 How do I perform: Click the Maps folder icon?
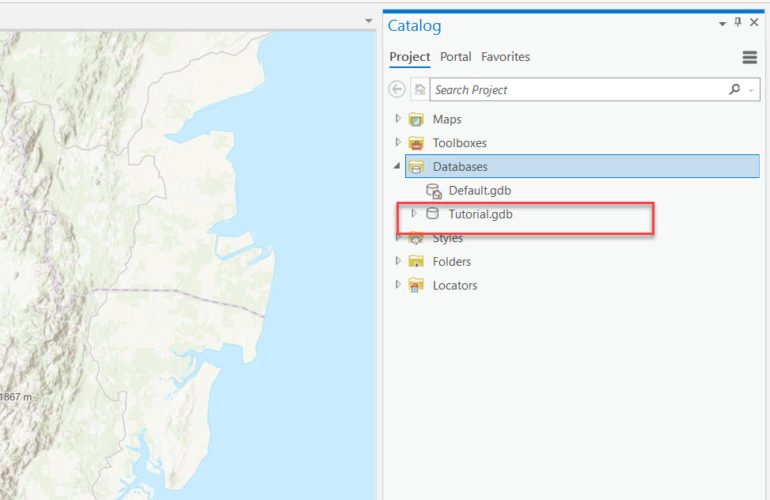click(x=416, y=119)
